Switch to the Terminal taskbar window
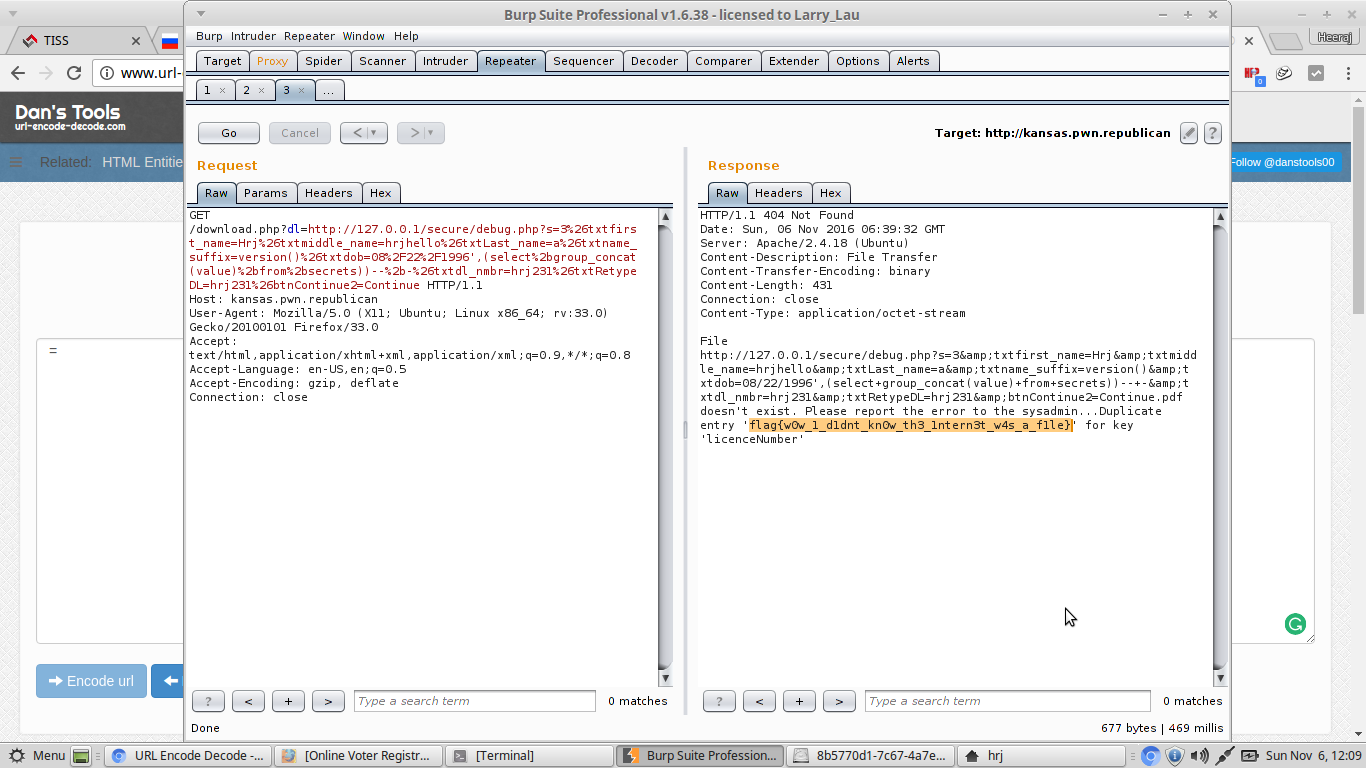 click(528, 756)
